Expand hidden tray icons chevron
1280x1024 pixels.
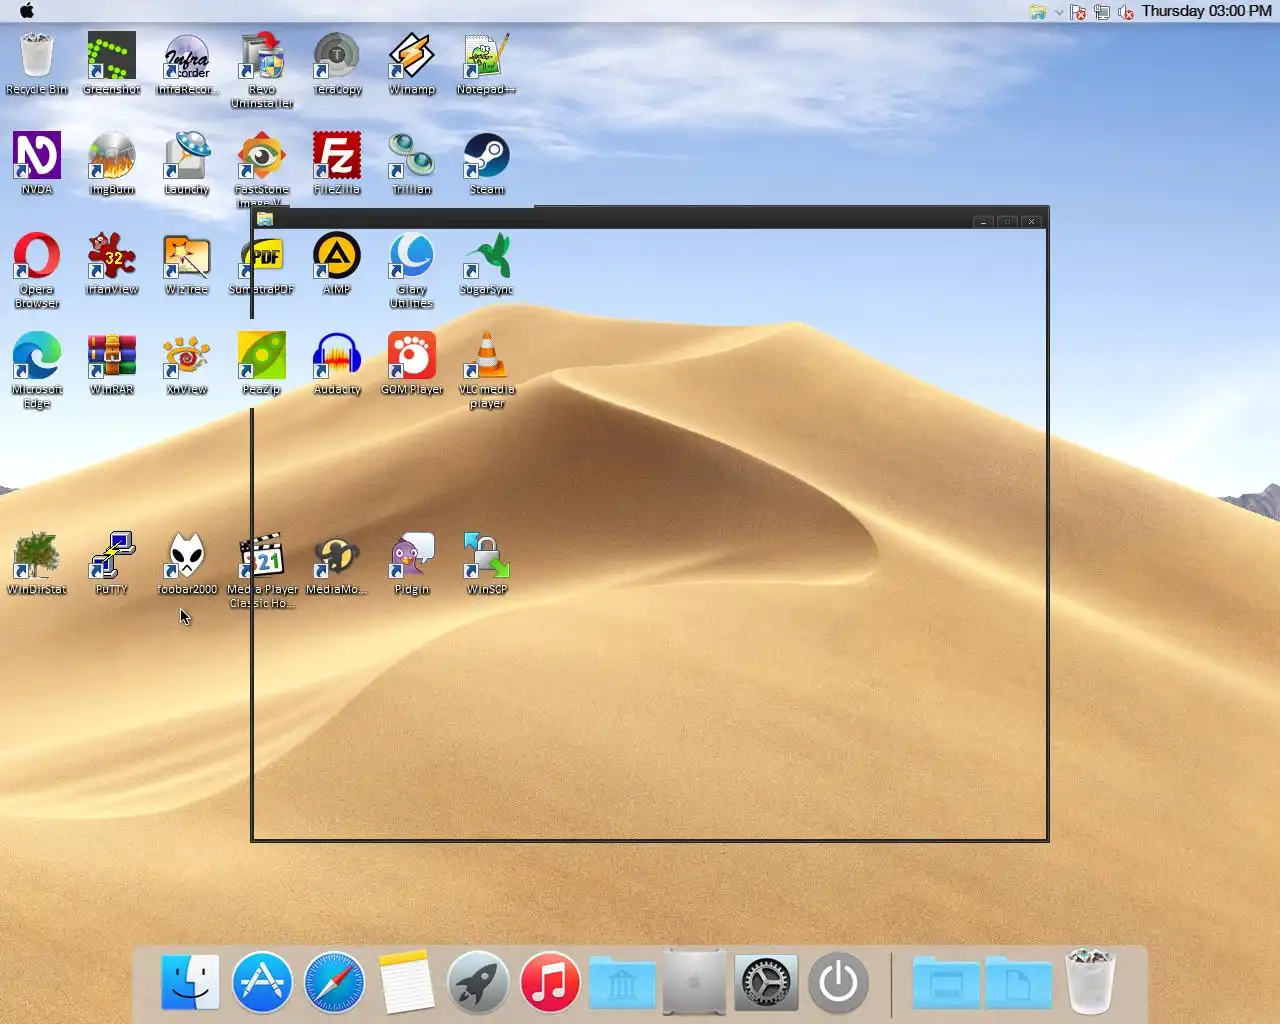1059,12
